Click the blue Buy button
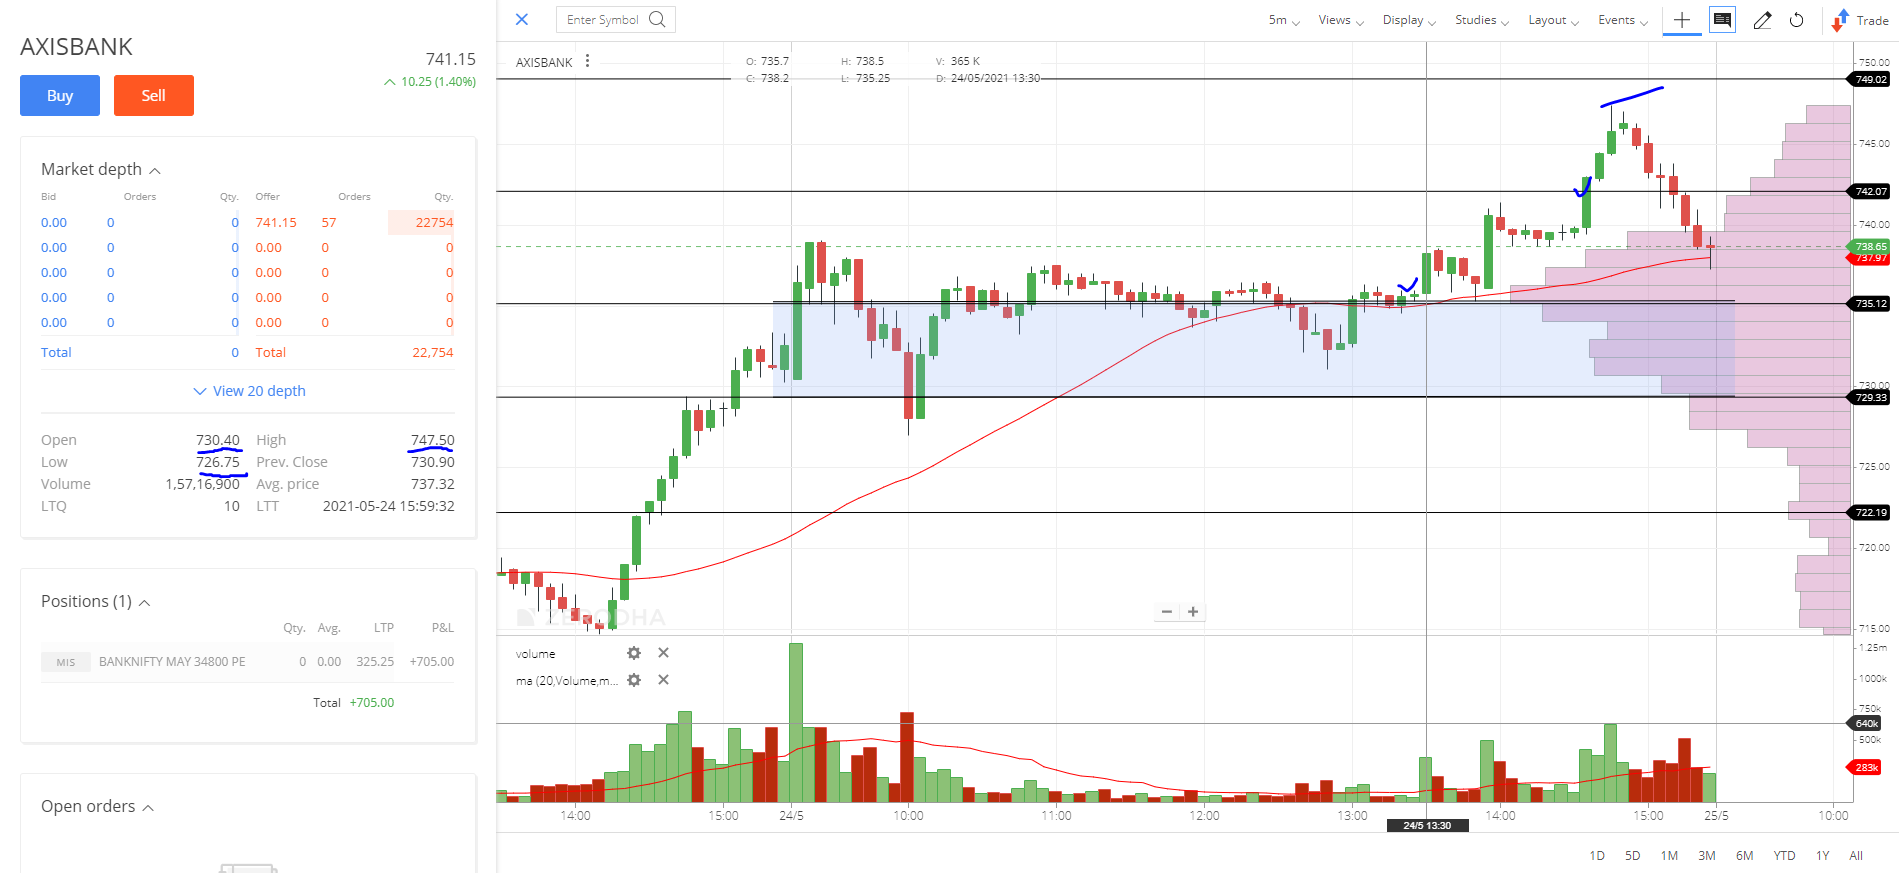 [x=60, y=96]
